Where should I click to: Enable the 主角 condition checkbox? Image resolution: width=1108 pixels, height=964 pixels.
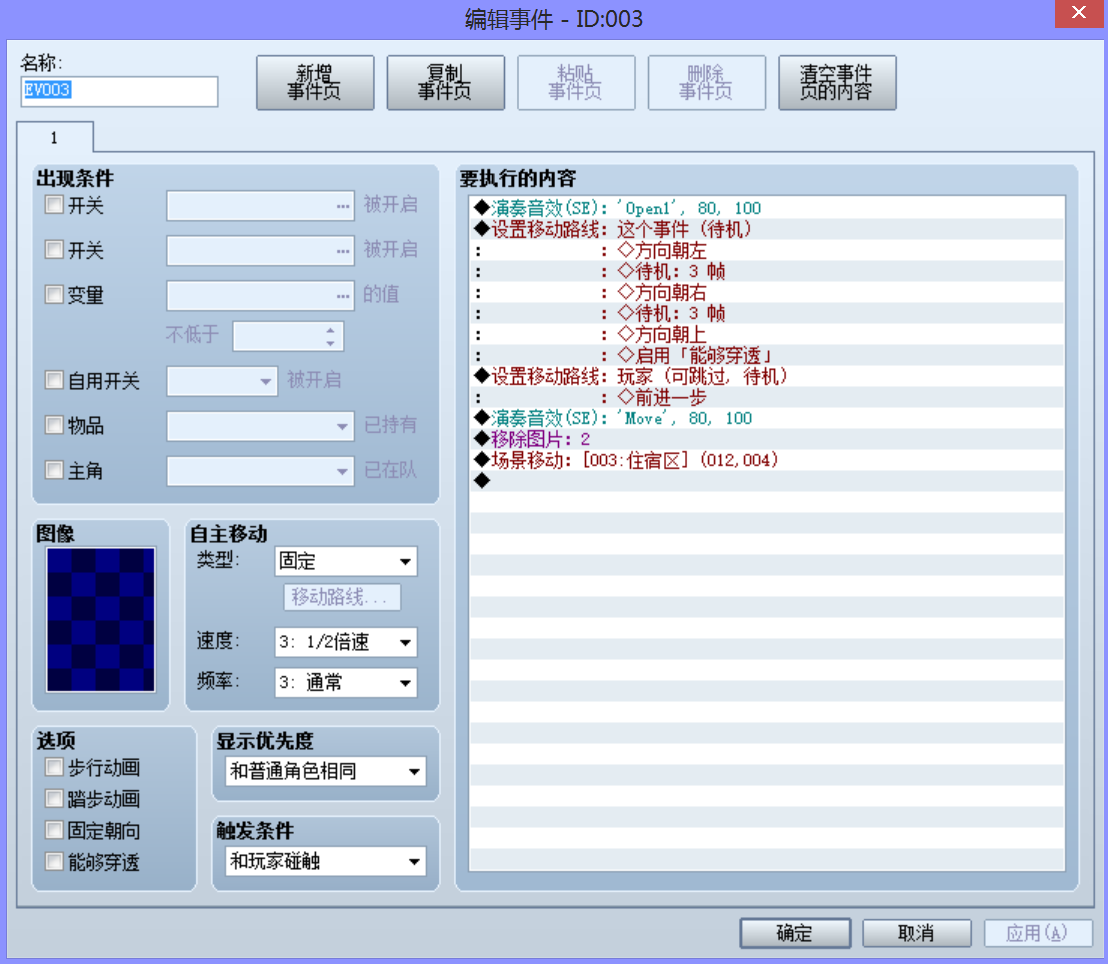point(54,470)
